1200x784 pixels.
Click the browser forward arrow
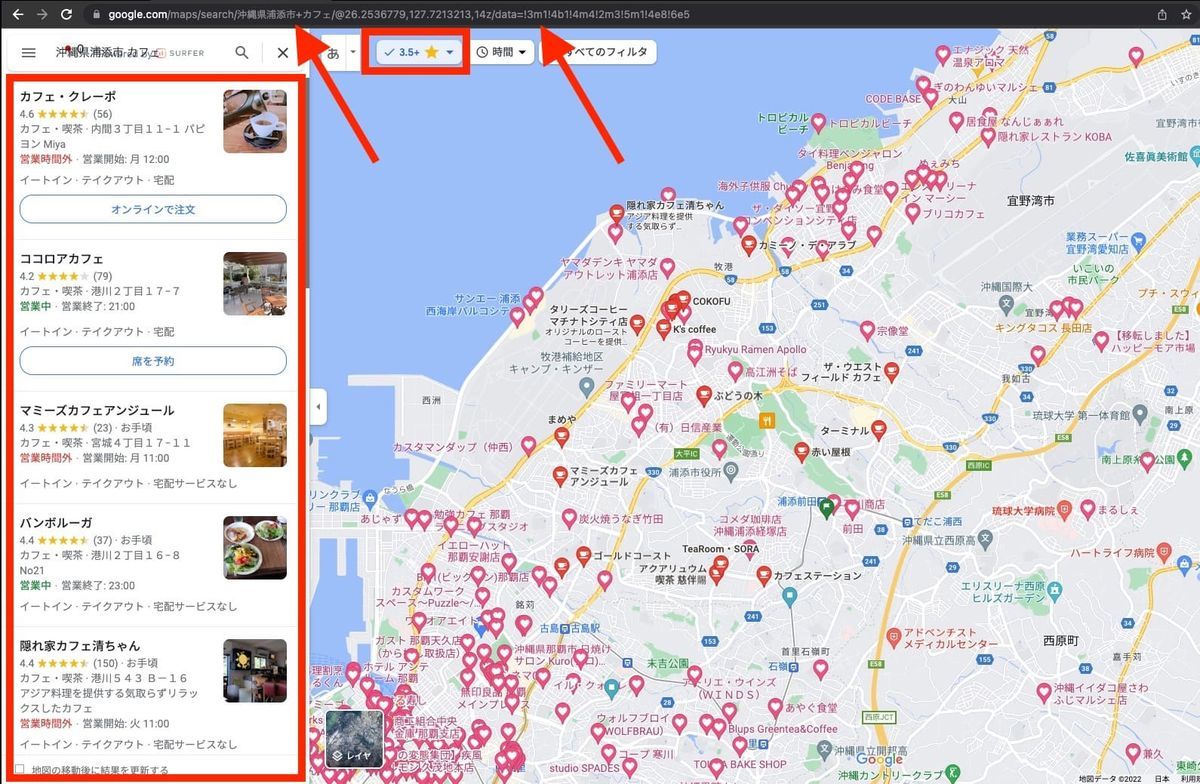click(42, 15)
